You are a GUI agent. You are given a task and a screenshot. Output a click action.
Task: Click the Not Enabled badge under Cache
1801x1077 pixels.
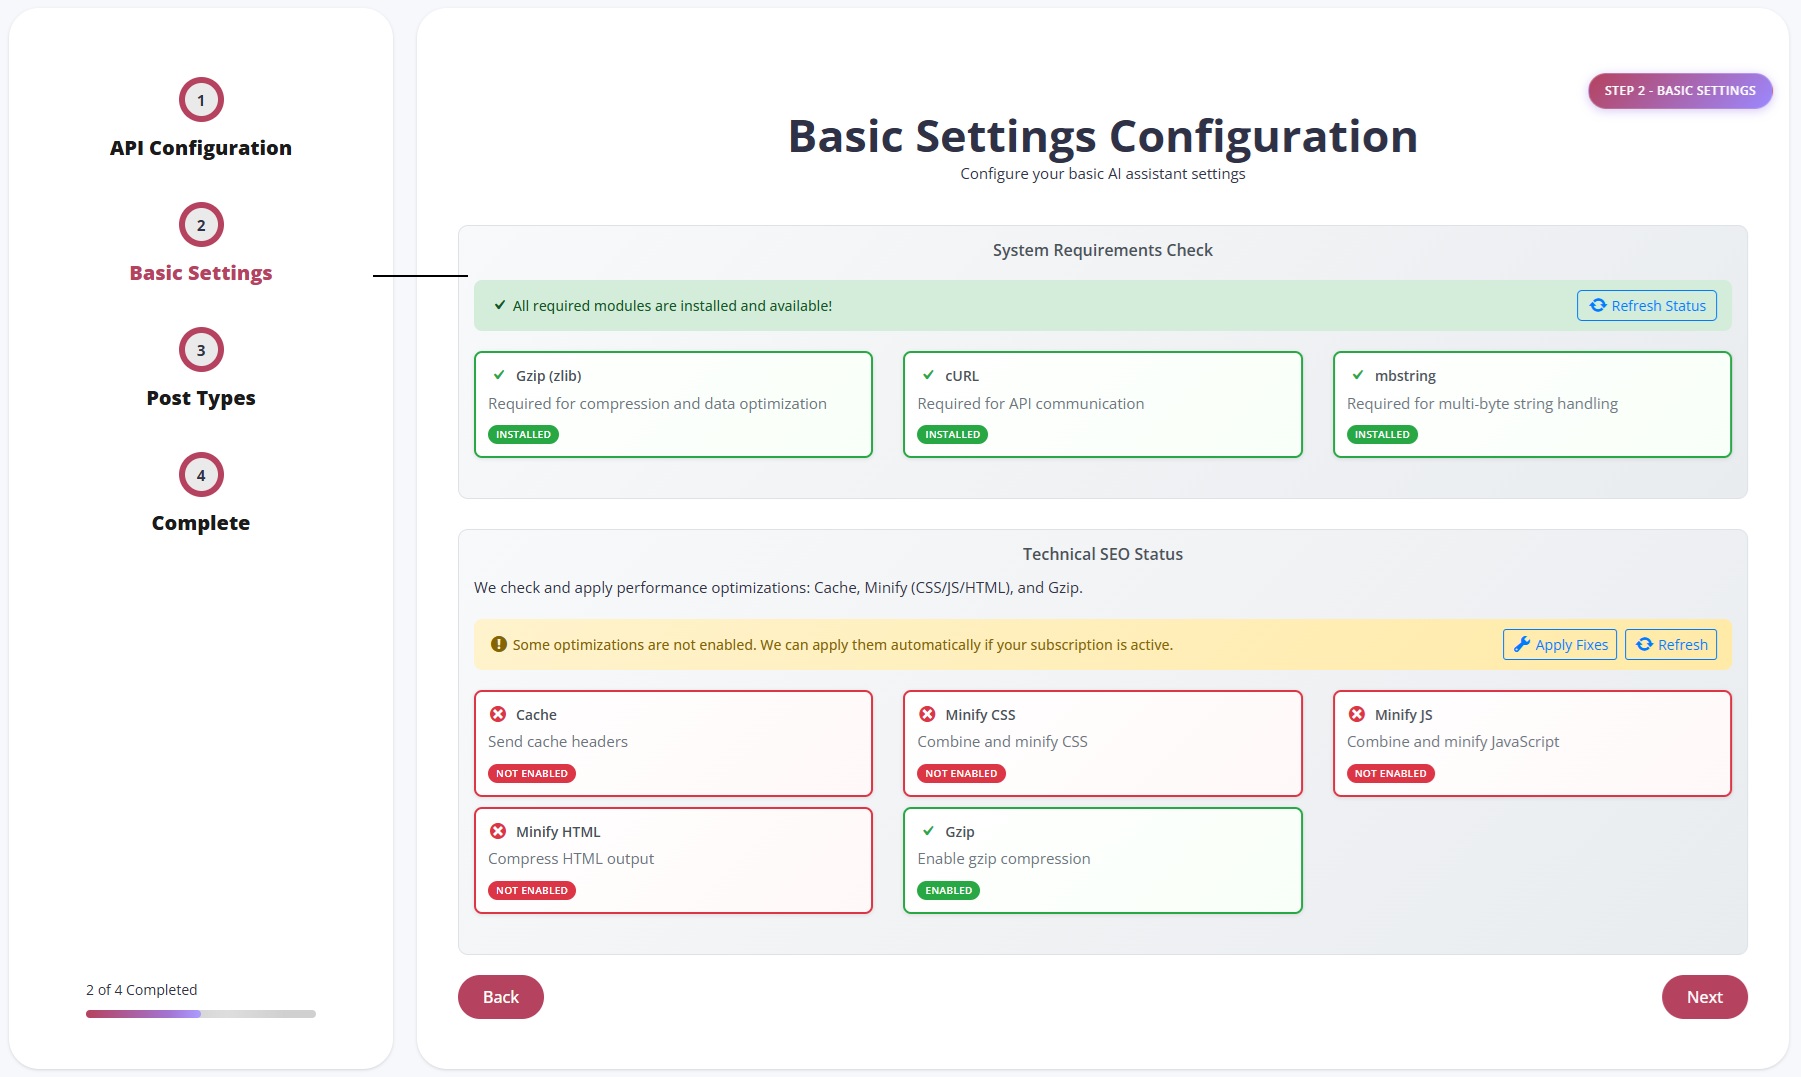(x=532, y=773)
